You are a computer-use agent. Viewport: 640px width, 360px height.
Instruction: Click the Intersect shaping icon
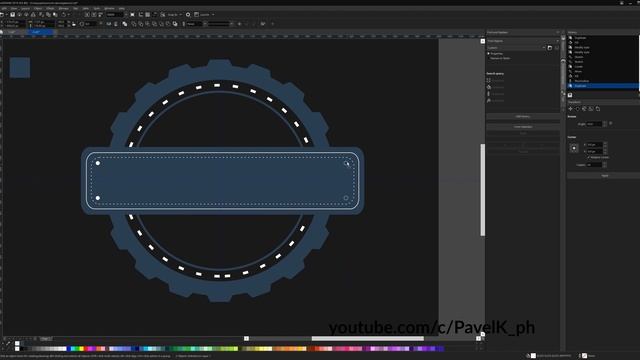[147, 24]
